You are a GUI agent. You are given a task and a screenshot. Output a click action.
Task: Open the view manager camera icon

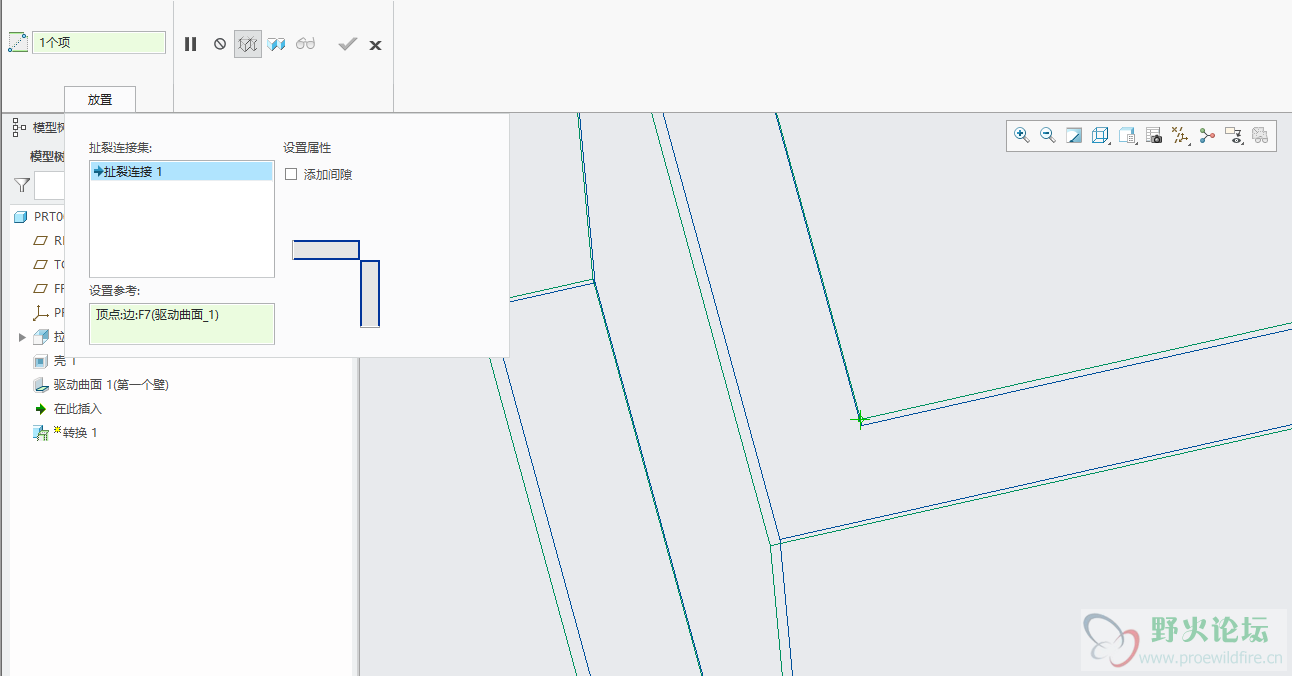pos(1154,135)
